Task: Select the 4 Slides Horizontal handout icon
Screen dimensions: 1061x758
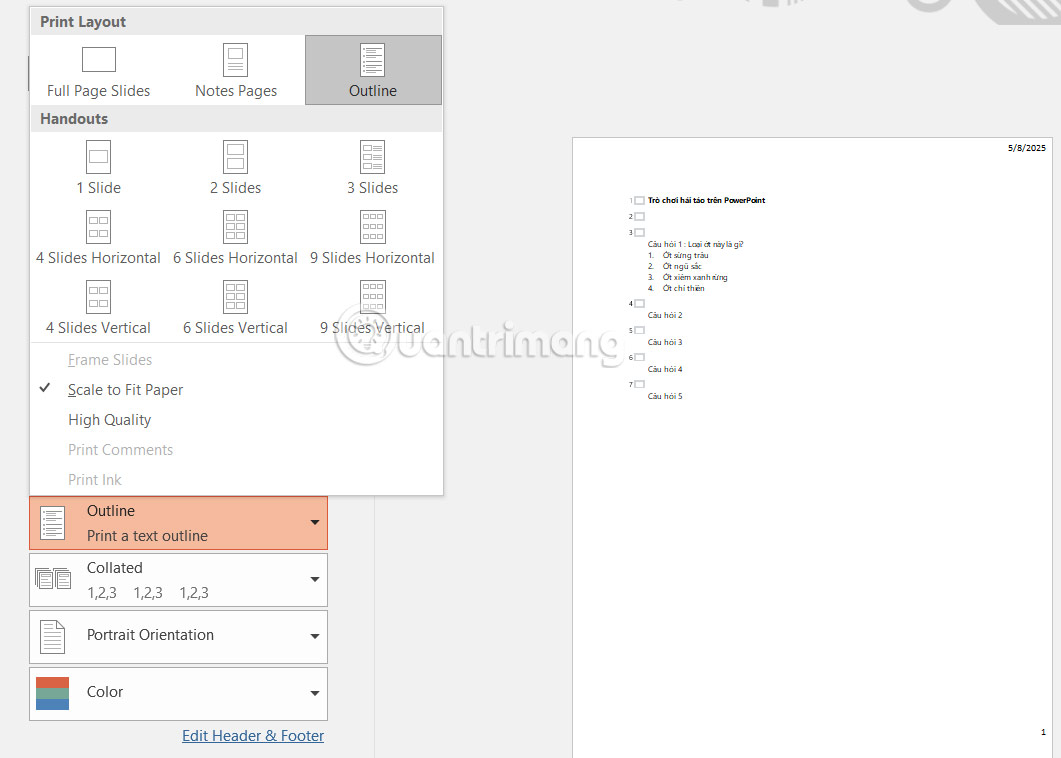Action: [x=98, y=227]
